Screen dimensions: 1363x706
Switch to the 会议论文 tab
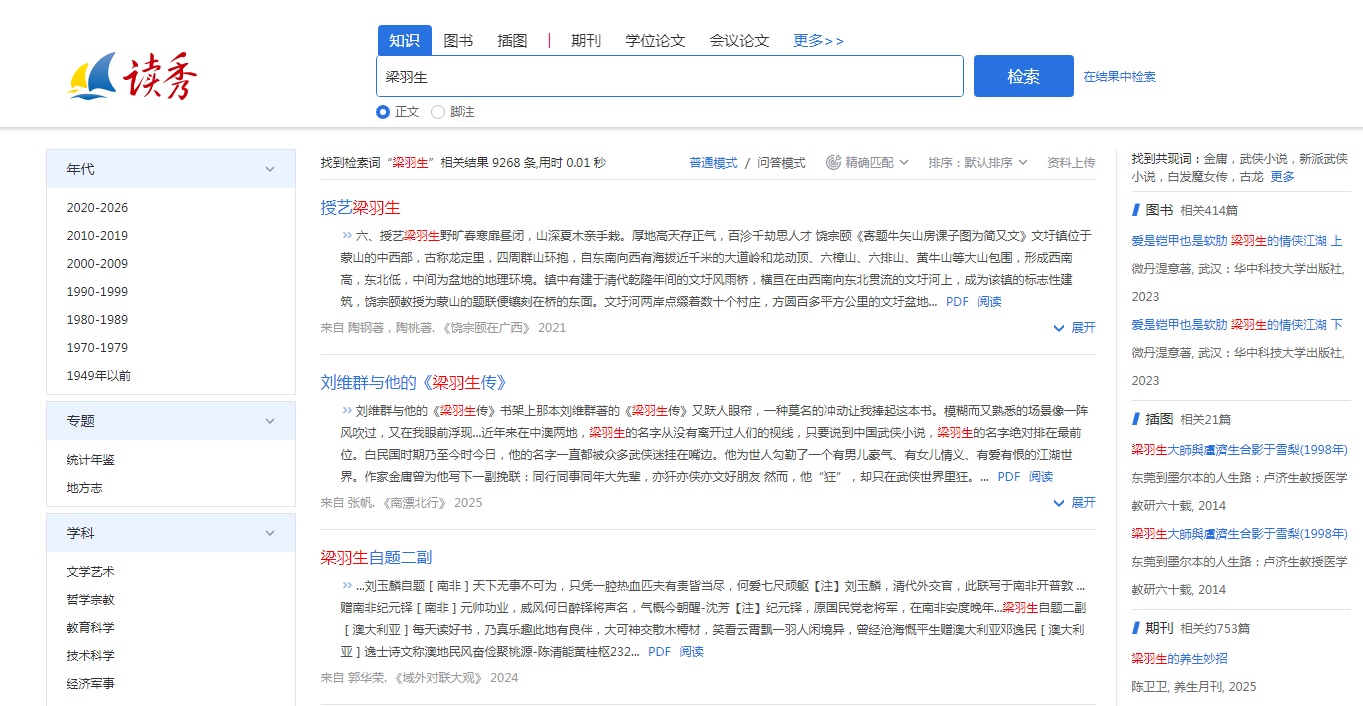(739, 41)
